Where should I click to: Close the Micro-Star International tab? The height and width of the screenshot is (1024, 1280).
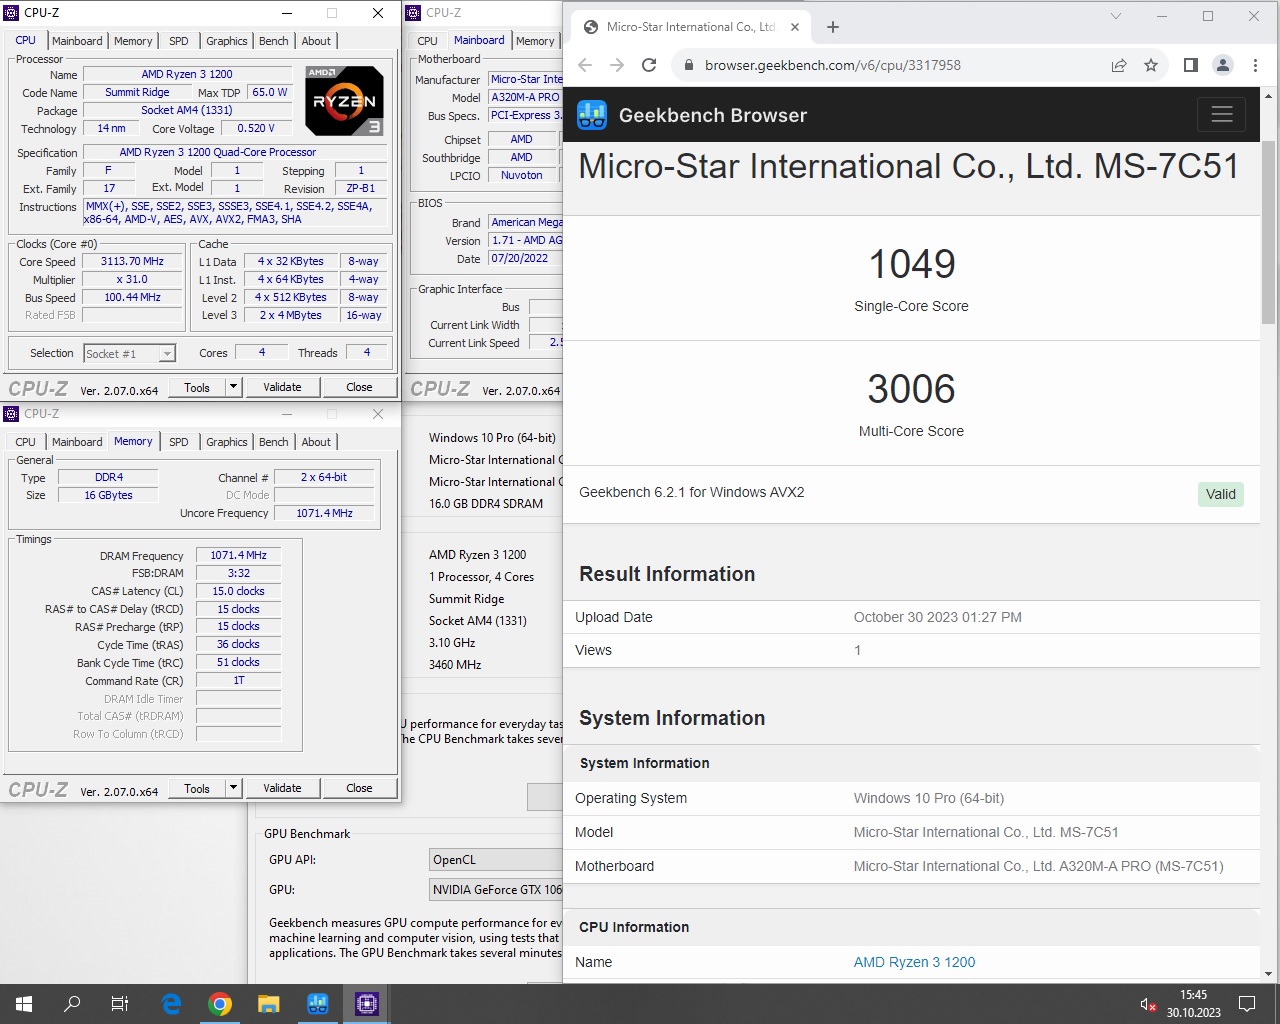point(795,27)
